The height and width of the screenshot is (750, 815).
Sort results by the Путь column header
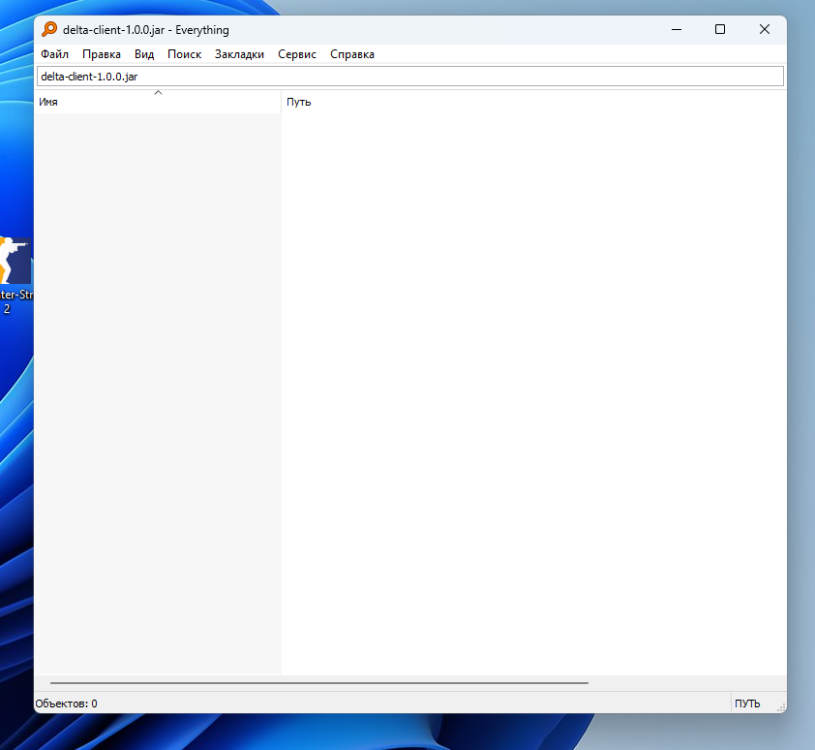click(x=534, y=102)
